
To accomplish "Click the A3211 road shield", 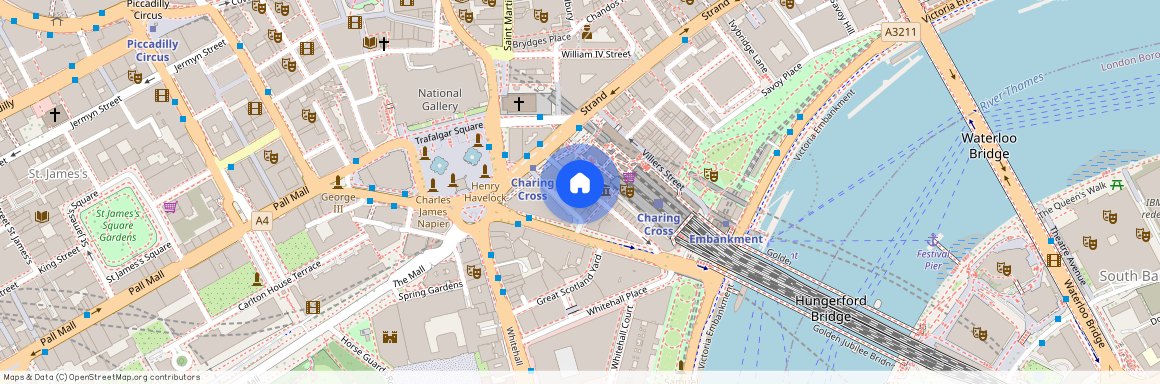I will click(x=901, y=33).
